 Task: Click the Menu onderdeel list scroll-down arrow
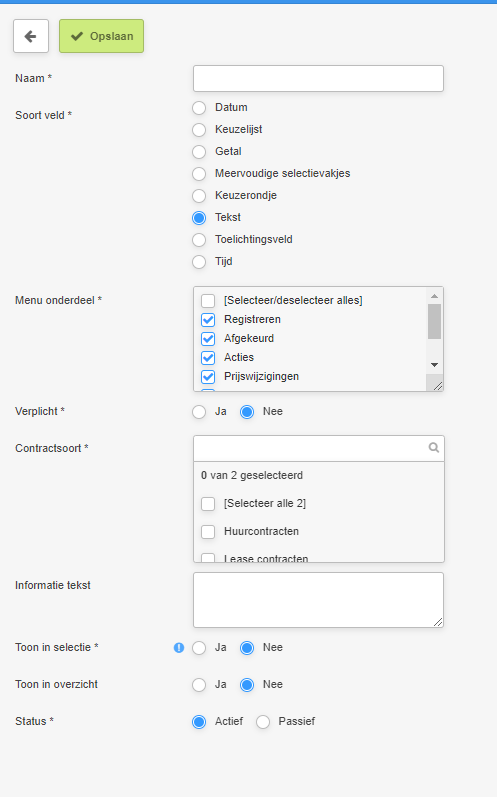(434, 364)
